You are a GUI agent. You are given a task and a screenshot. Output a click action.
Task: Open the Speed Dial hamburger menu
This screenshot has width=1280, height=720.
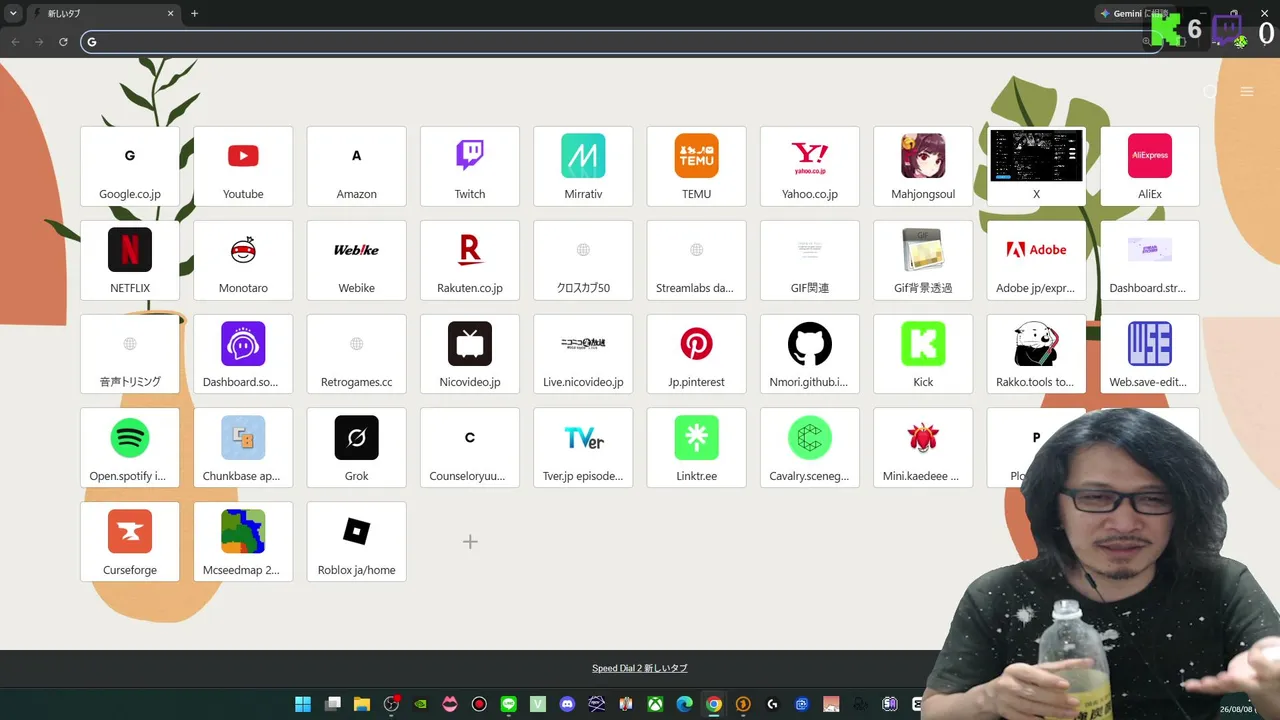coord(1247,92)
